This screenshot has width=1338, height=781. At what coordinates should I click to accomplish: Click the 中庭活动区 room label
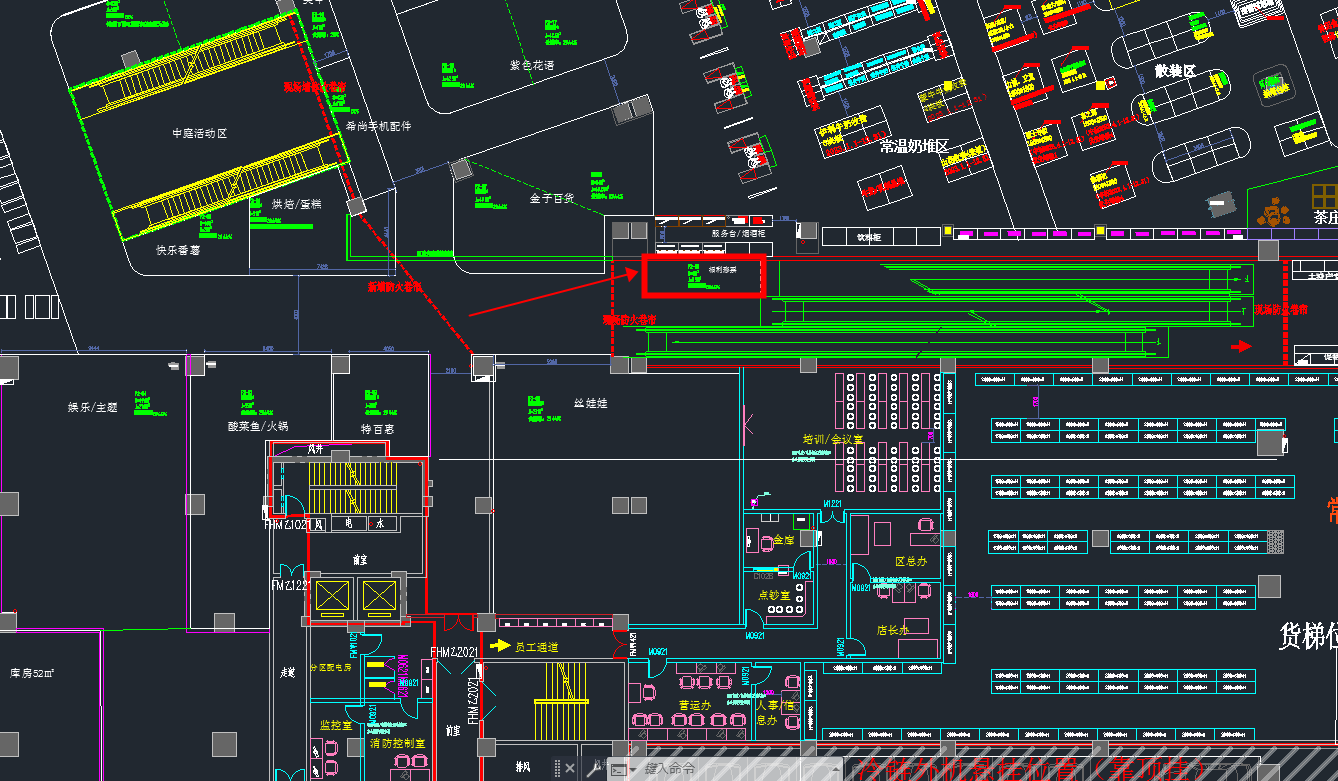click(199, 133)
